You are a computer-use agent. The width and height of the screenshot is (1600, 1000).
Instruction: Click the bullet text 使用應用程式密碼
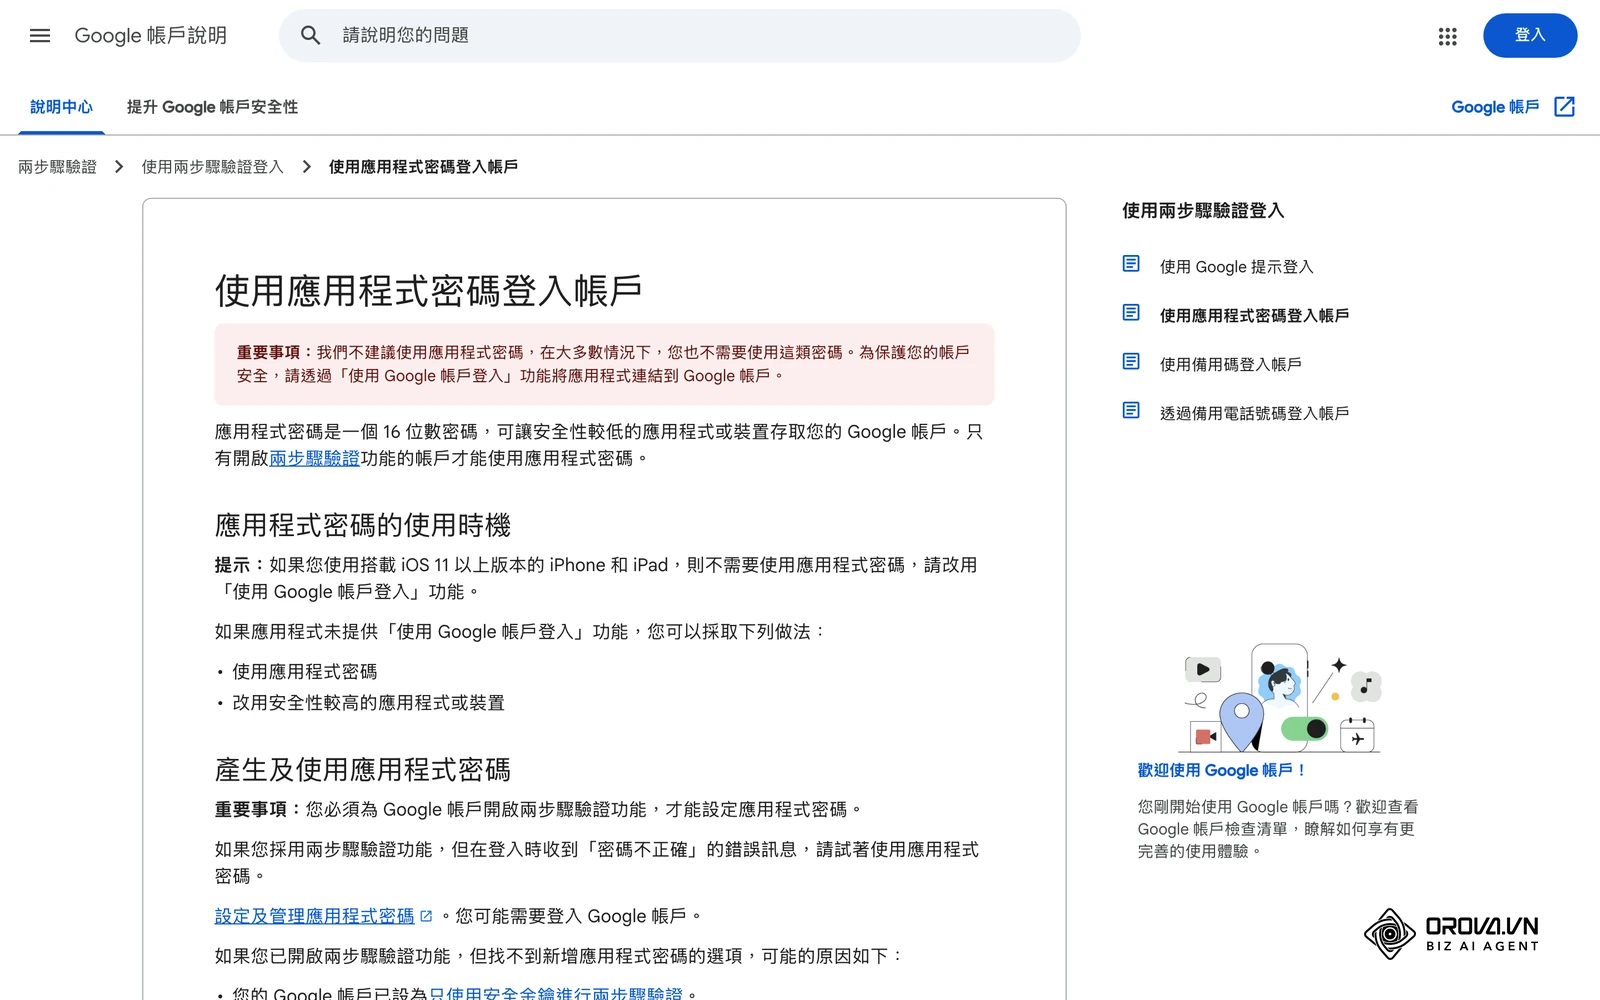click(304, 672)
